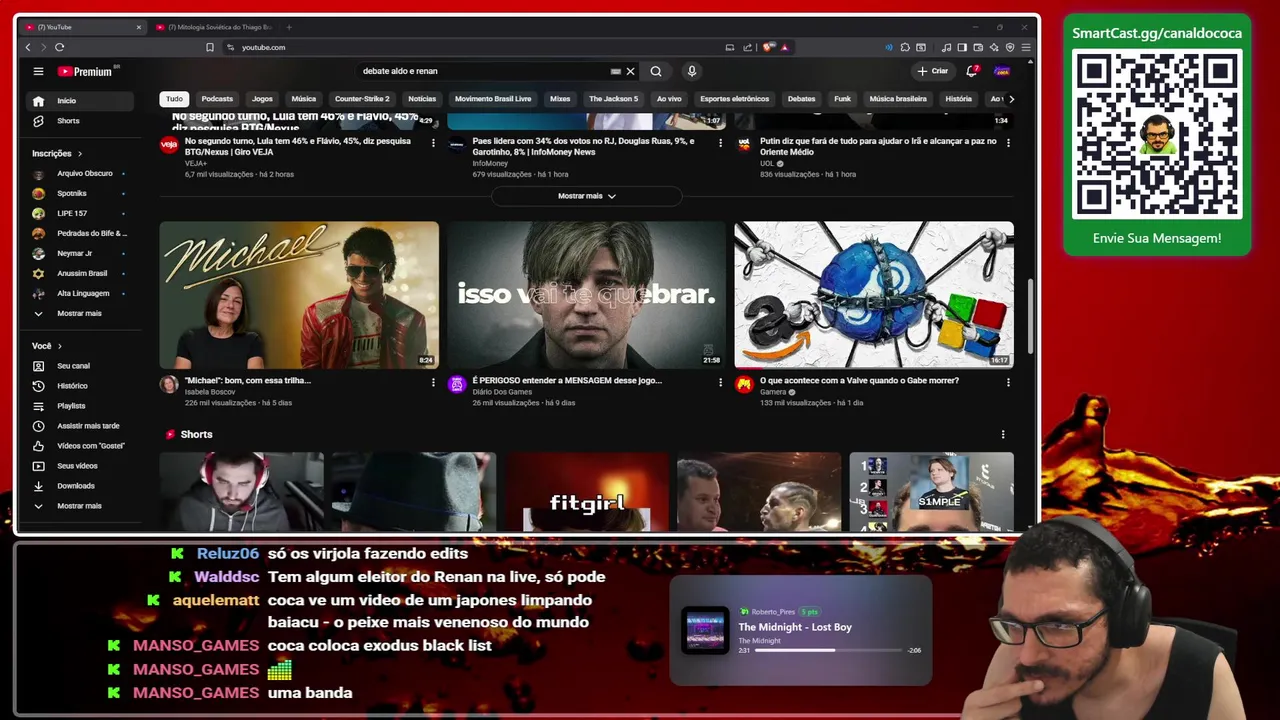This screenshot has height=720, width=1280.
Task: Open Brave Leo AI sparkle icon
Action: point(994,47)
